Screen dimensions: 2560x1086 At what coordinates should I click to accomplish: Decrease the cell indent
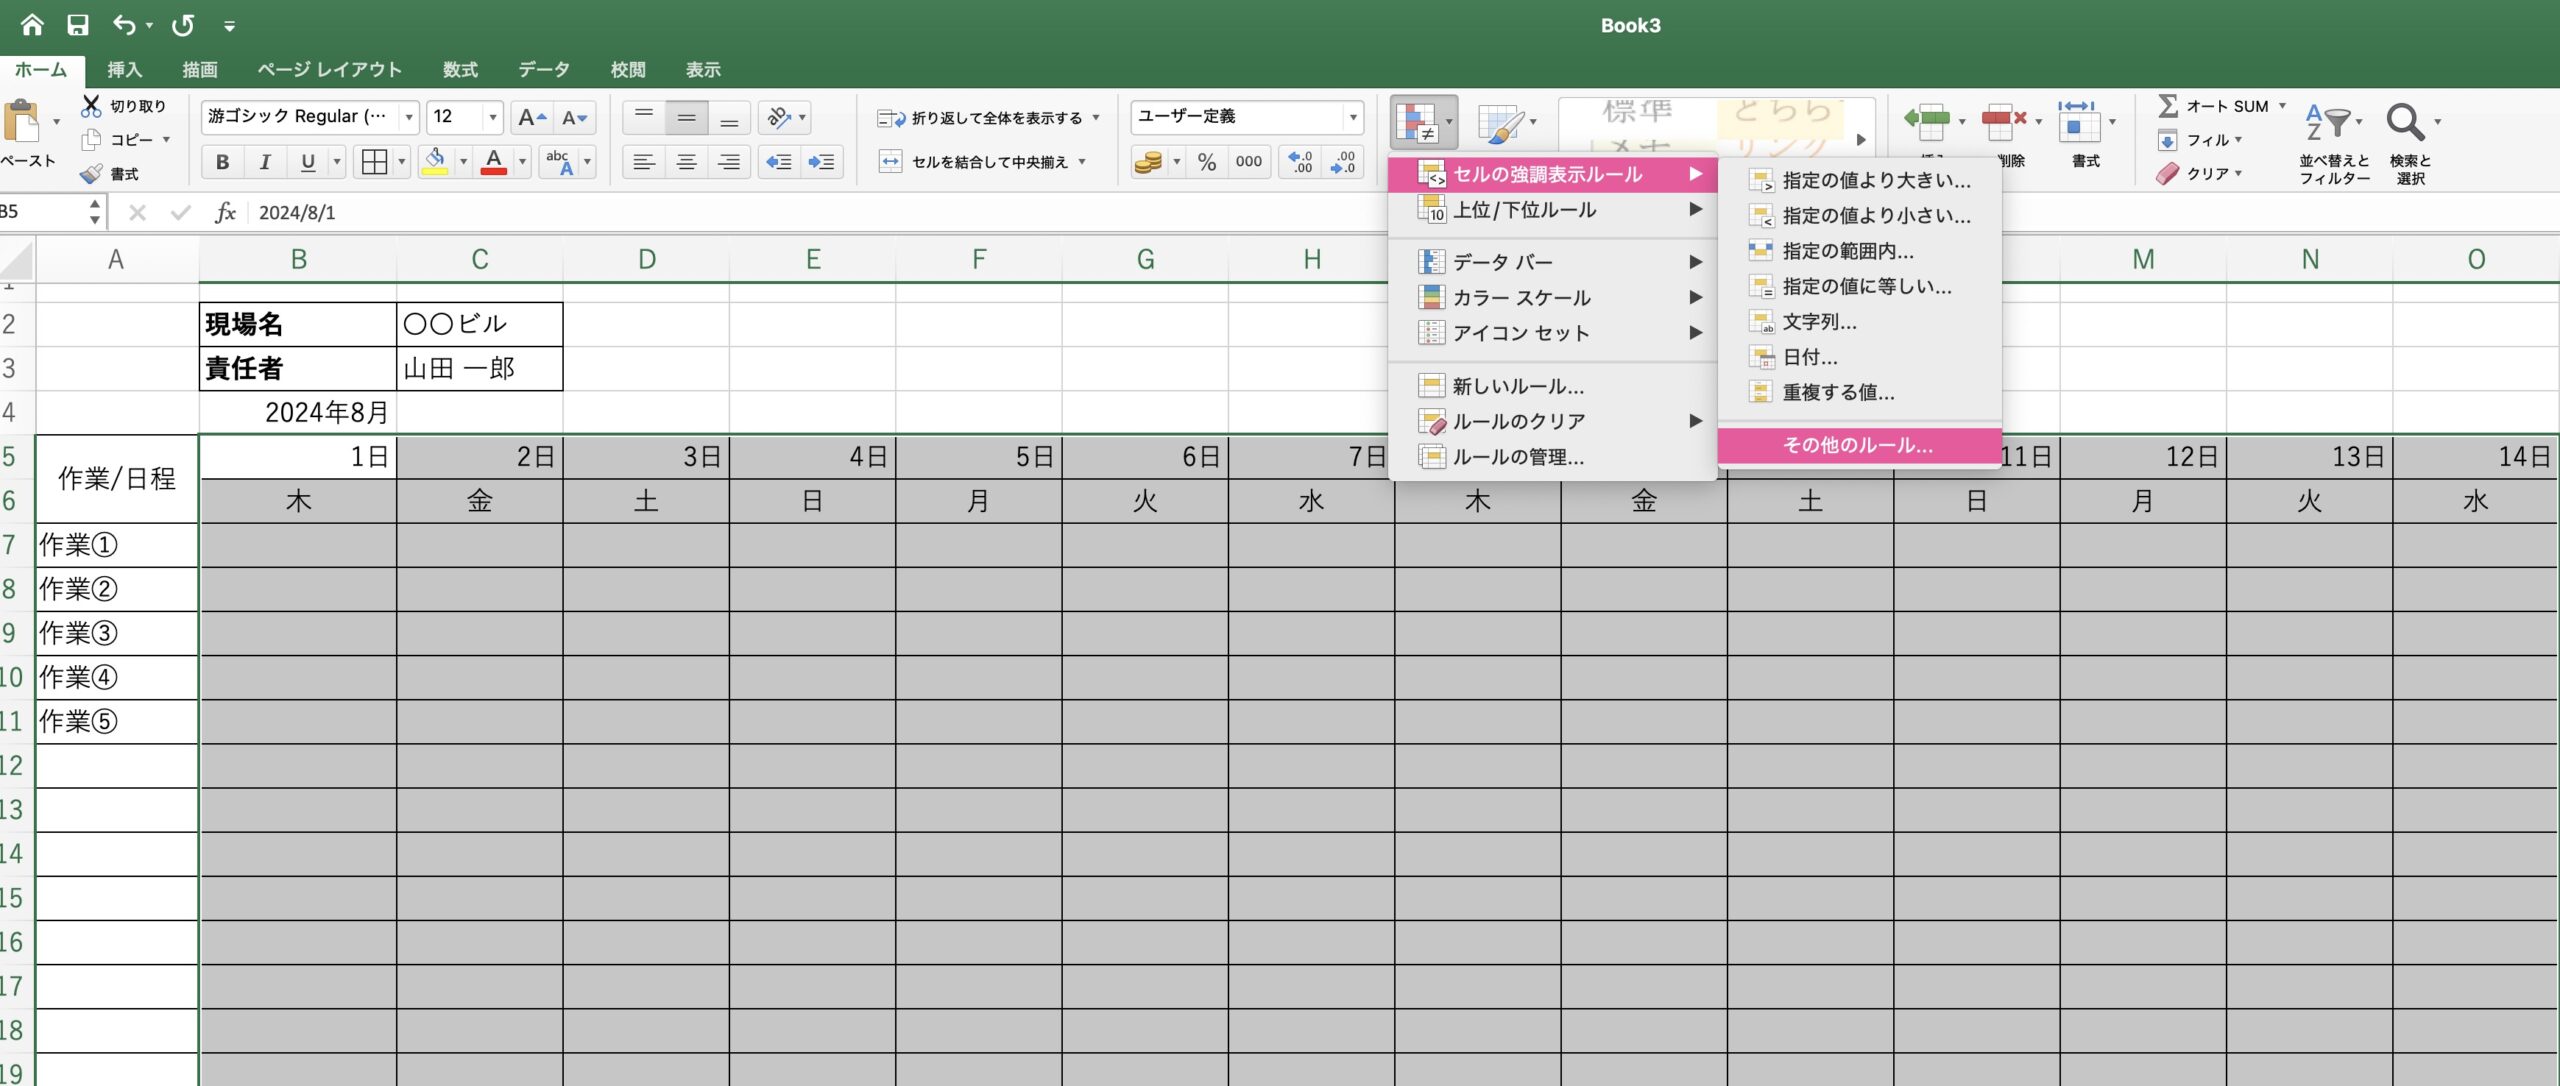point(778,162)
